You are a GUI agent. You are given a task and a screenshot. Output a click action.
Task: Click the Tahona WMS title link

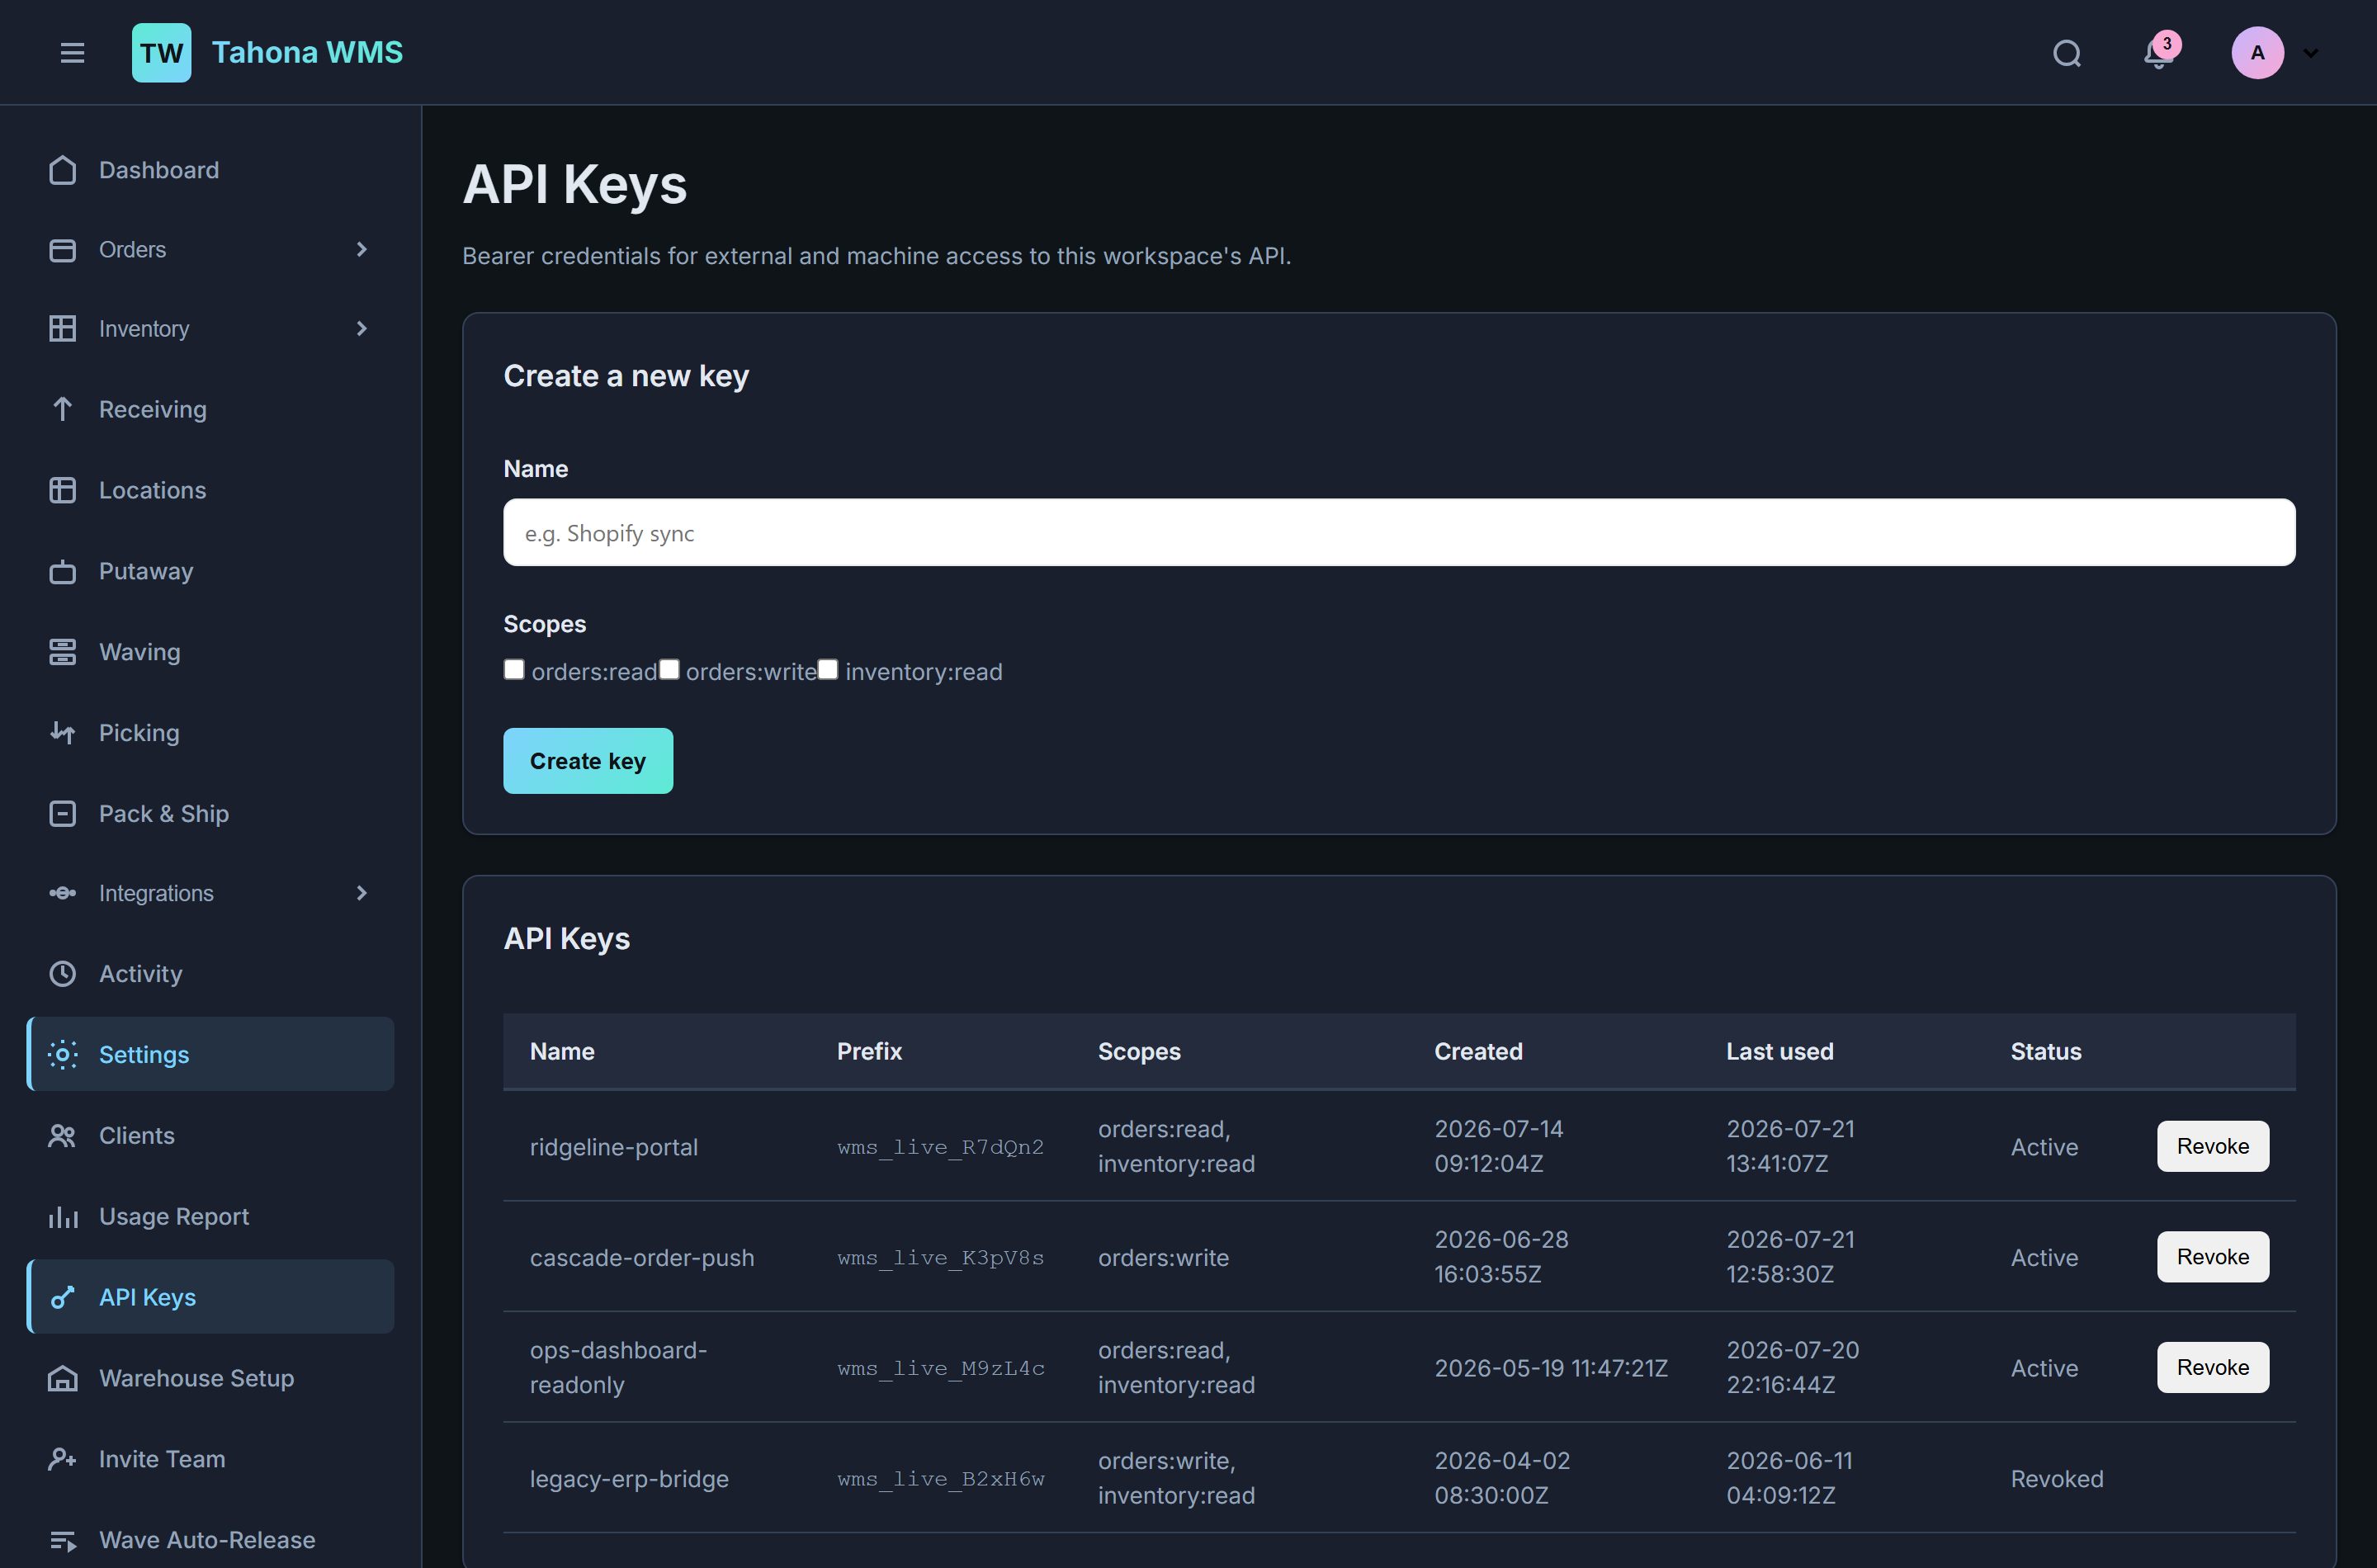tap(307, 53)
